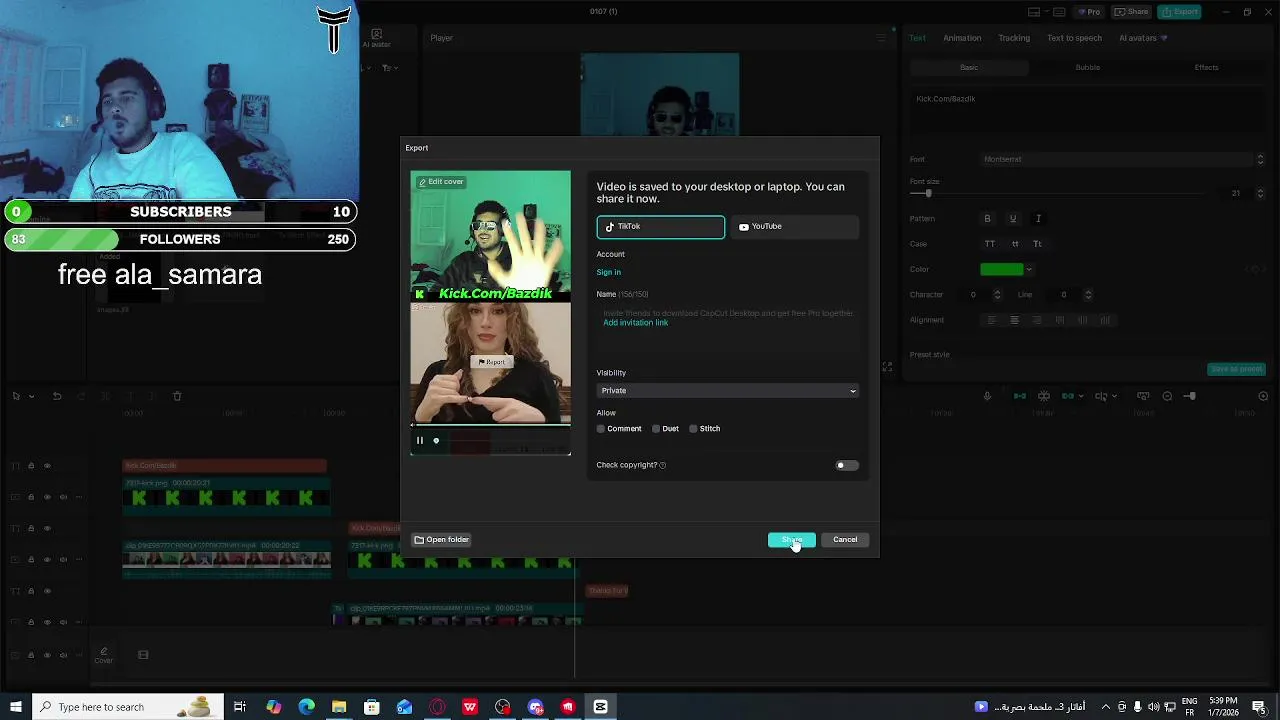This screenshot has height=720, width=1280.
Task: Open the text Color dropdown arrow
Action: (1029, 269)
